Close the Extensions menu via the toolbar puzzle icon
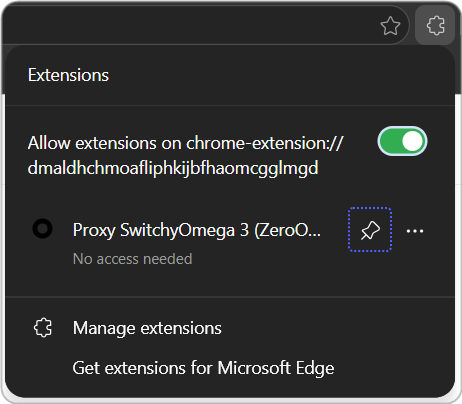Screen dimensions: 462x404 pos(435,25)
